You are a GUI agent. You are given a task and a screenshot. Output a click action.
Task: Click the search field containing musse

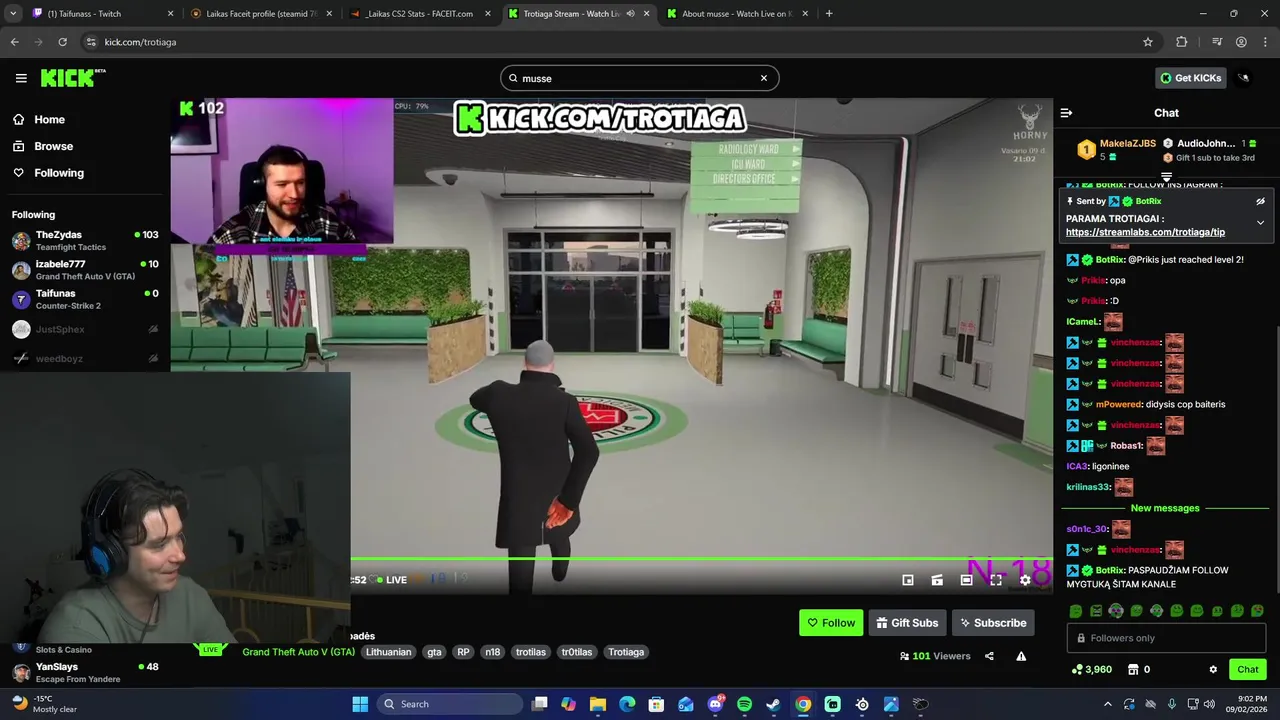[x=639, y=78]
